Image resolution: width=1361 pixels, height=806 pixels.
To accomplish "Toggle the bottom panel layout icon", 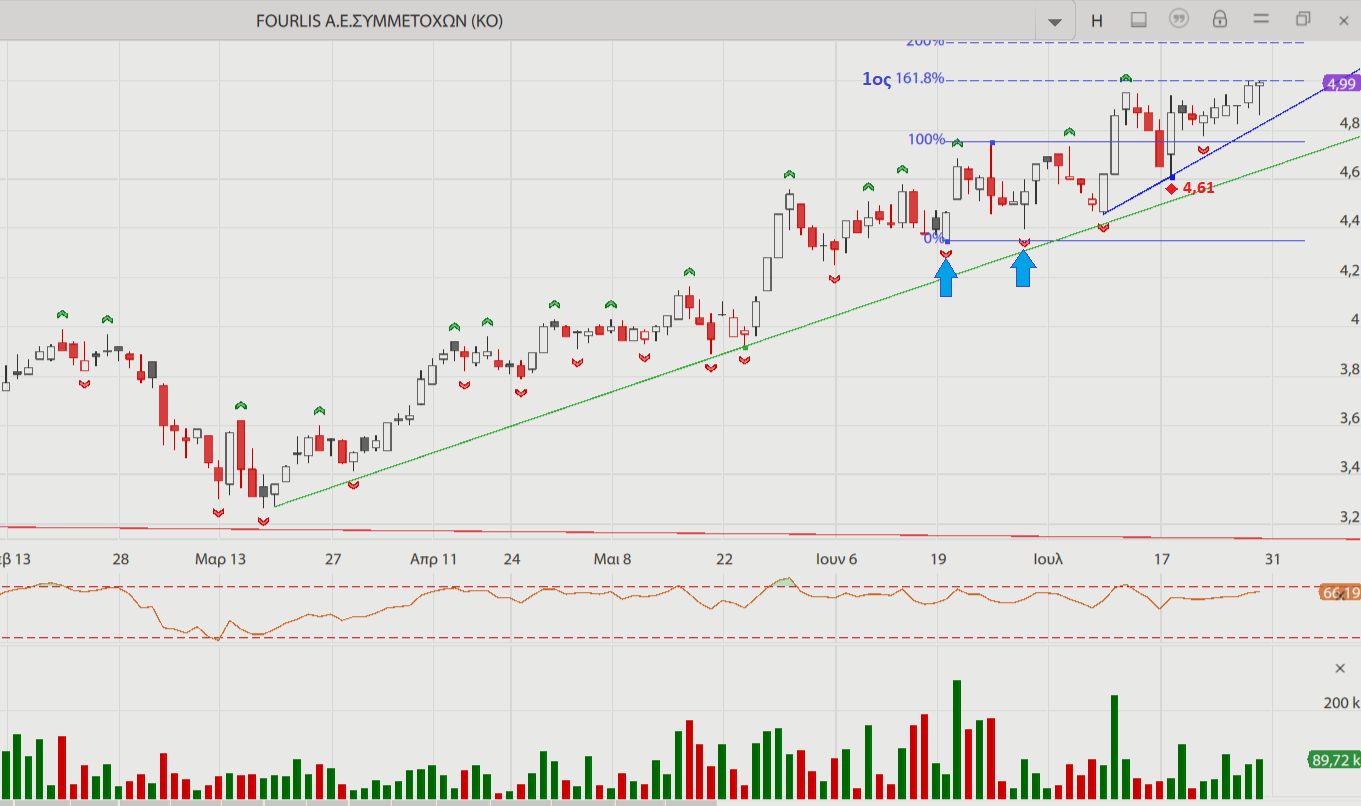I will [1138, 20].
